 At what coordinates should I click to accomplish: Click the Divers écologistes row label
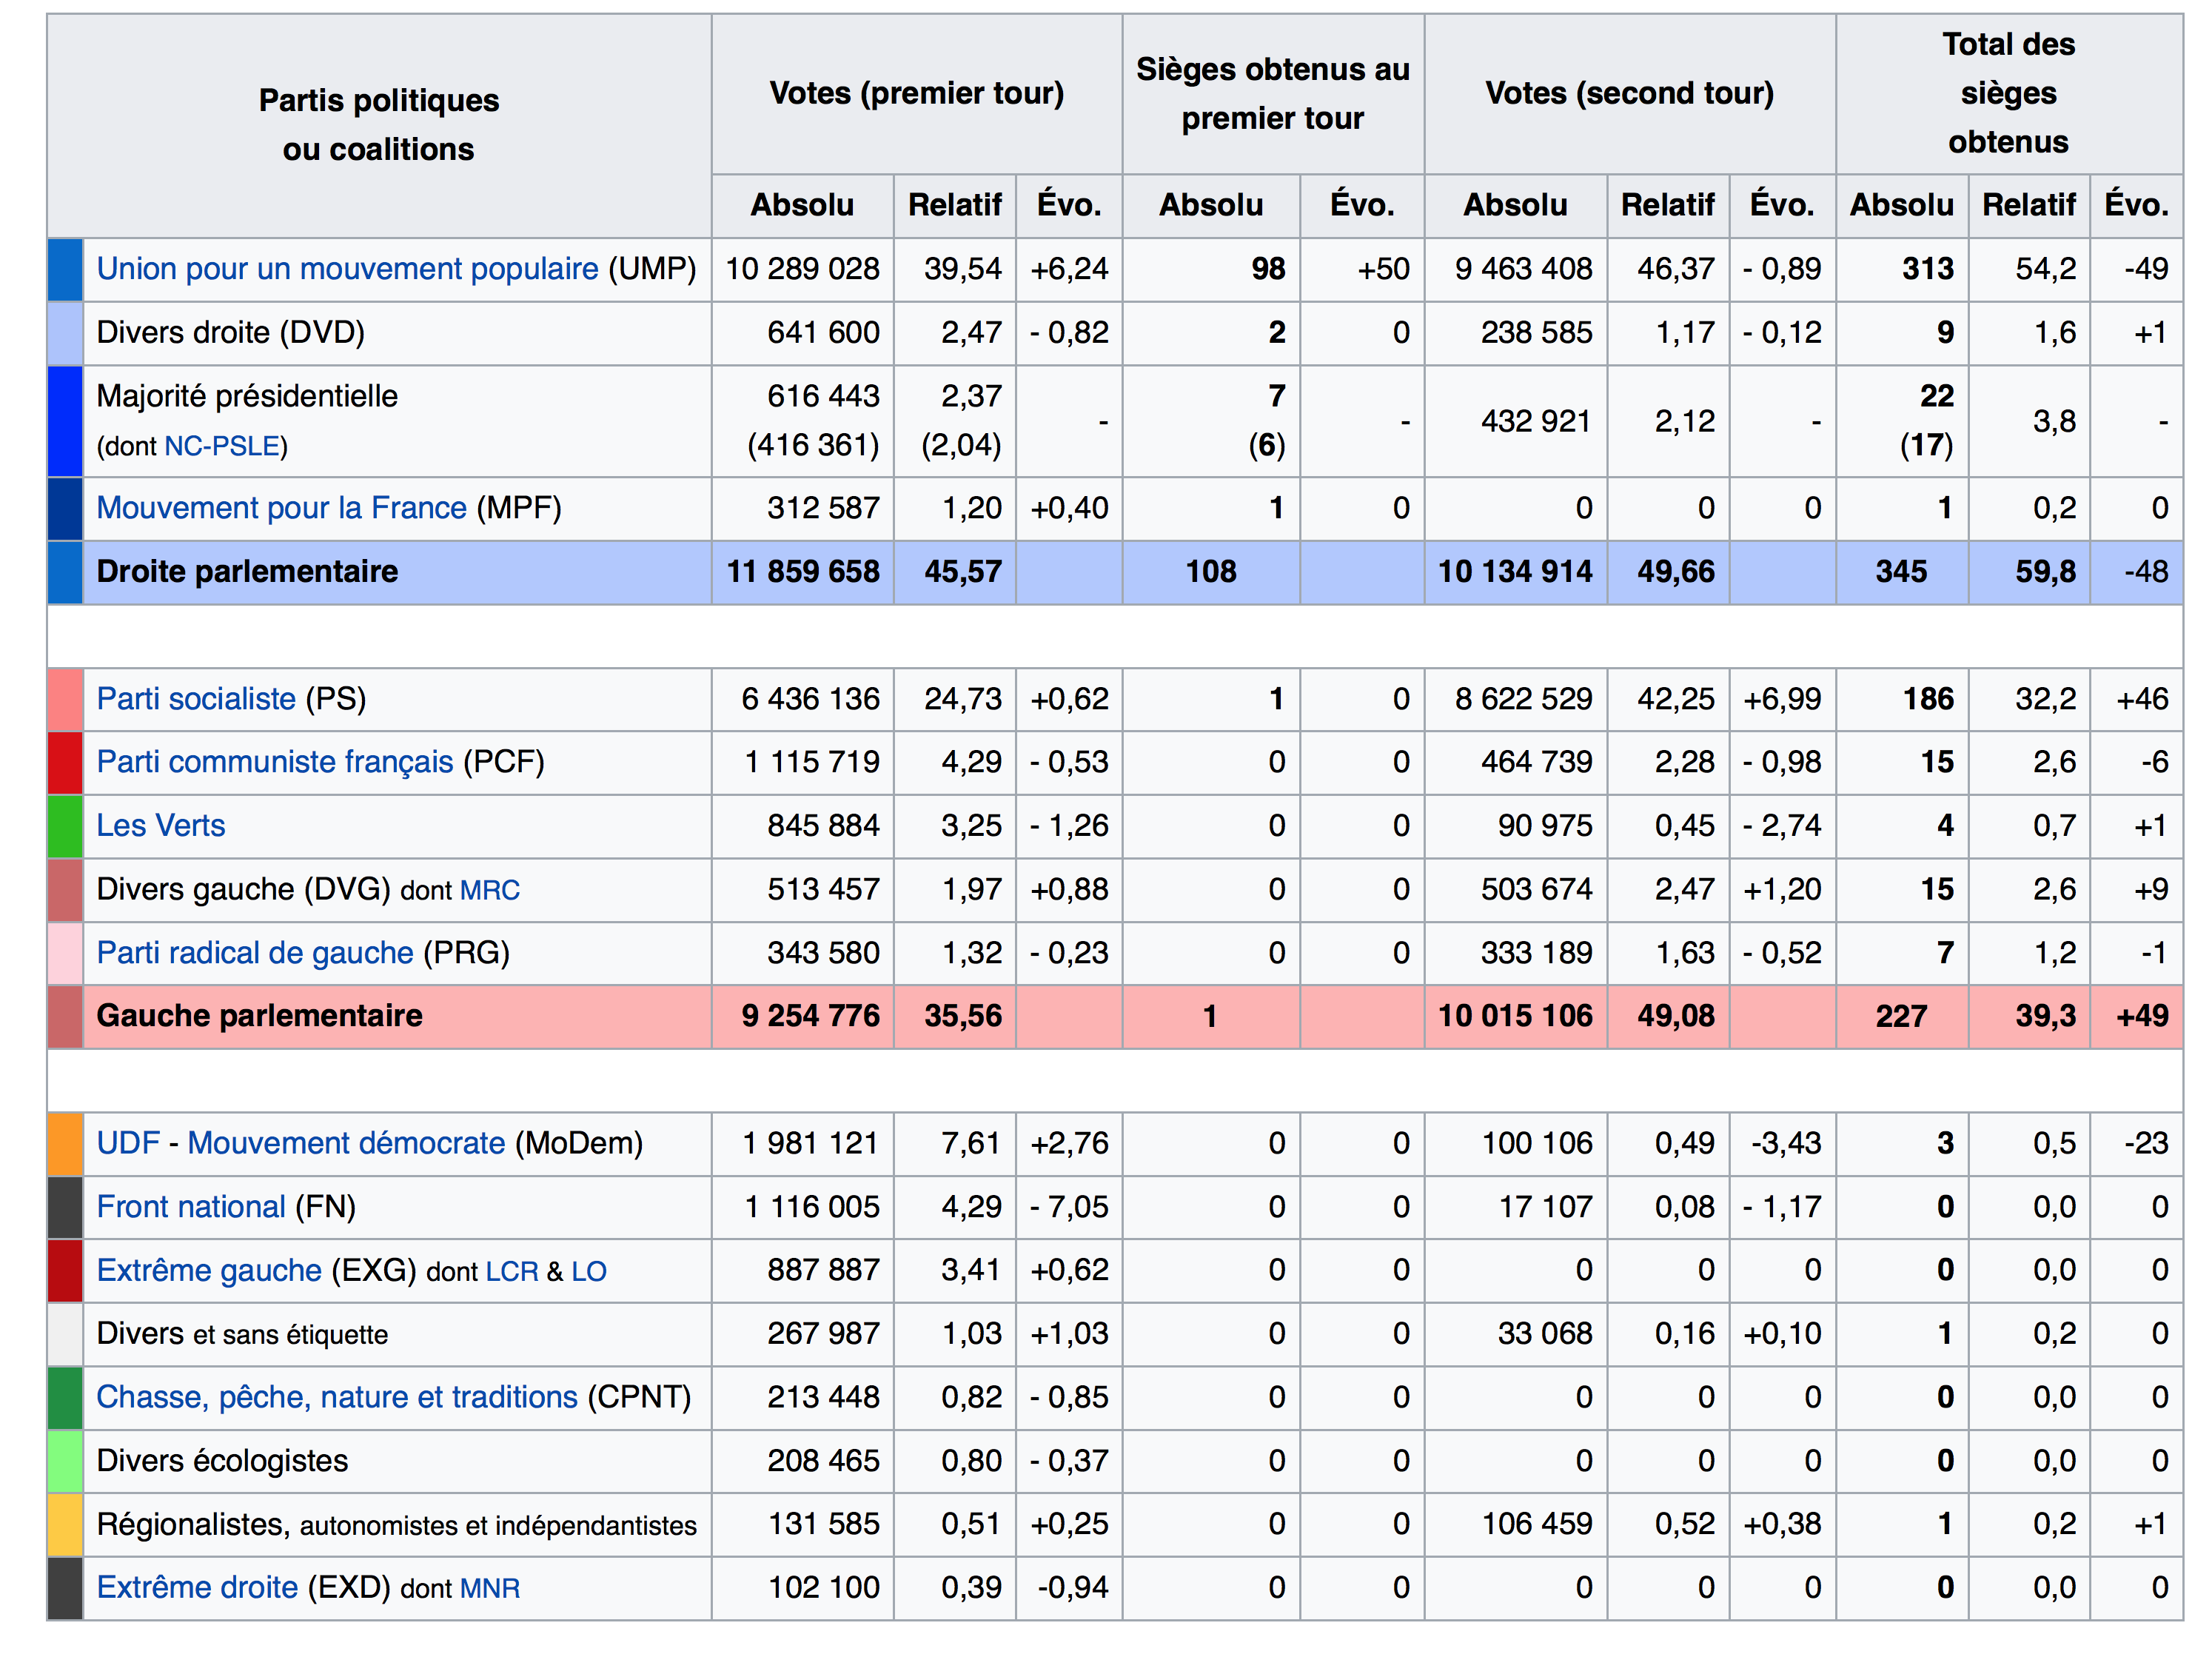(222, 1461)
